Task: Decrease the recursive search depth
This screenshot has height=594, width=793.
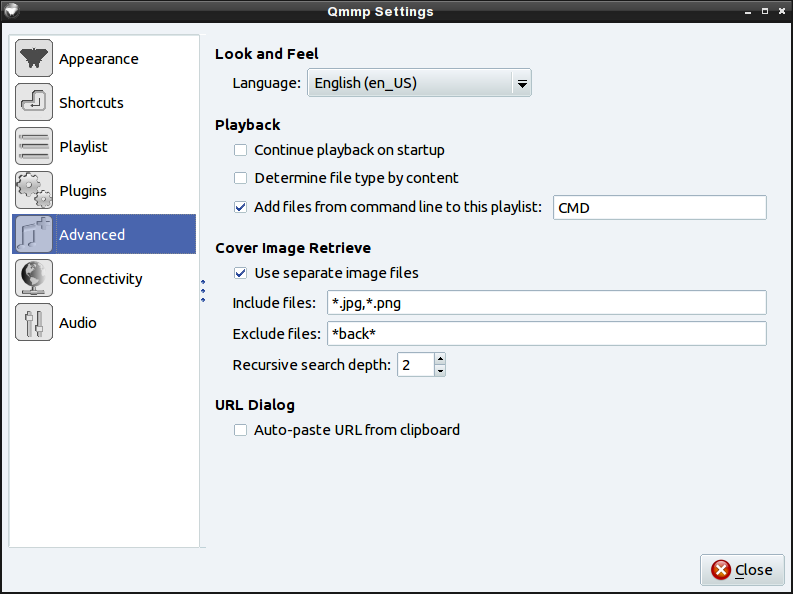Action: tap(440, 371)
